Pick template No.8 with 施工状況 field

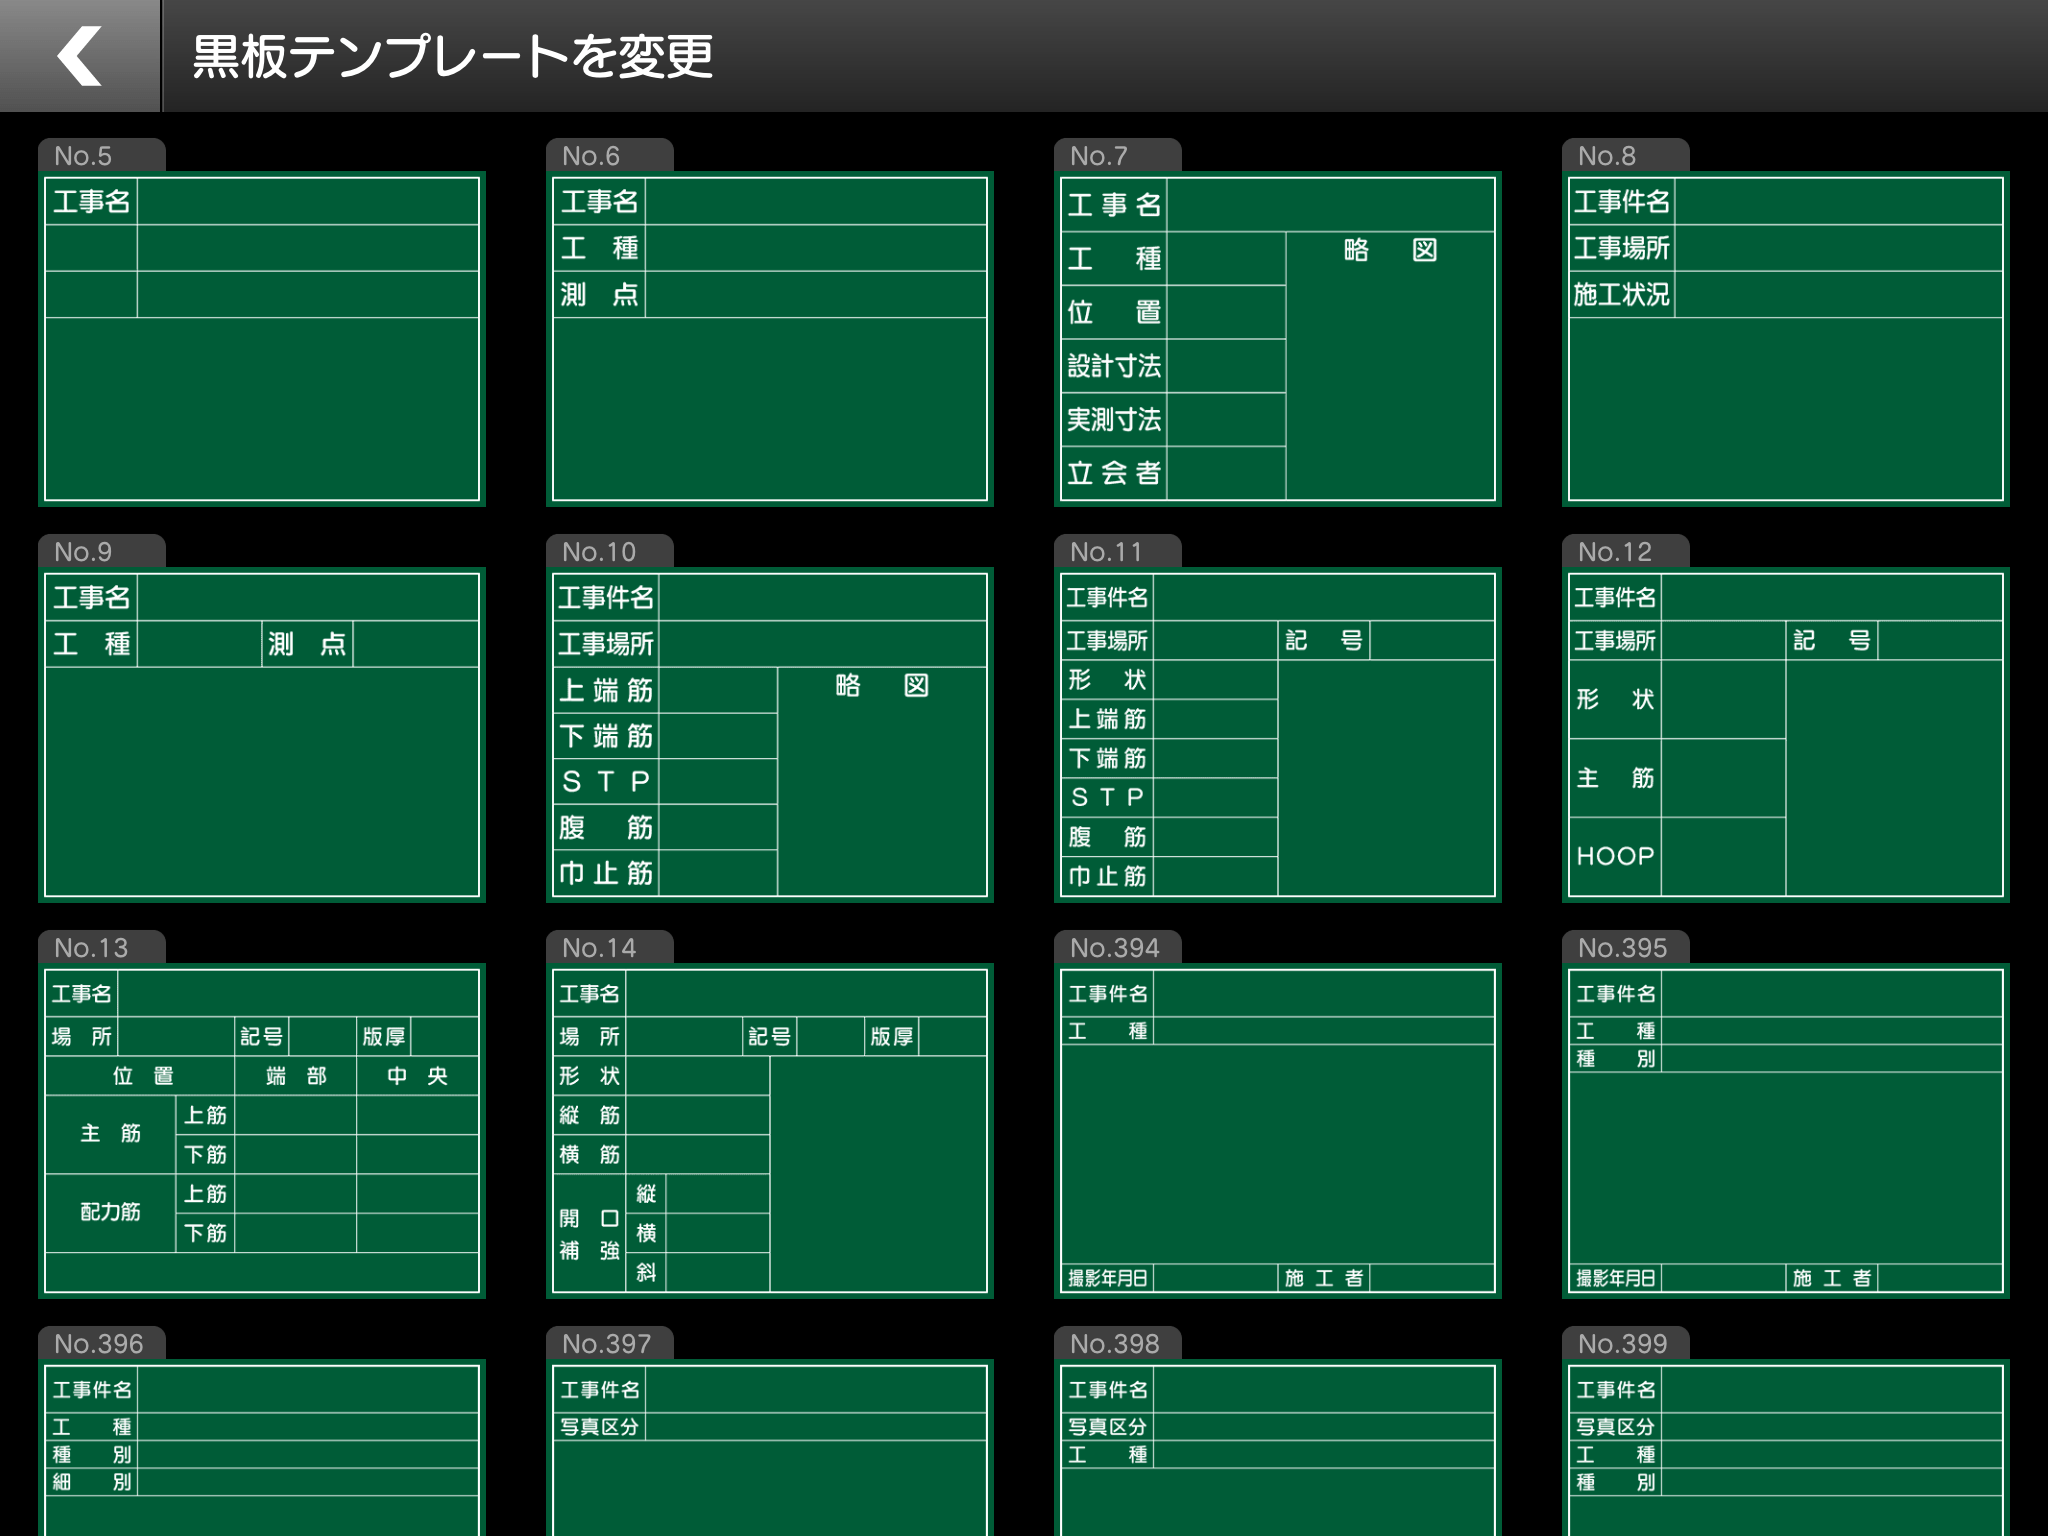(x=1786, y=340)
